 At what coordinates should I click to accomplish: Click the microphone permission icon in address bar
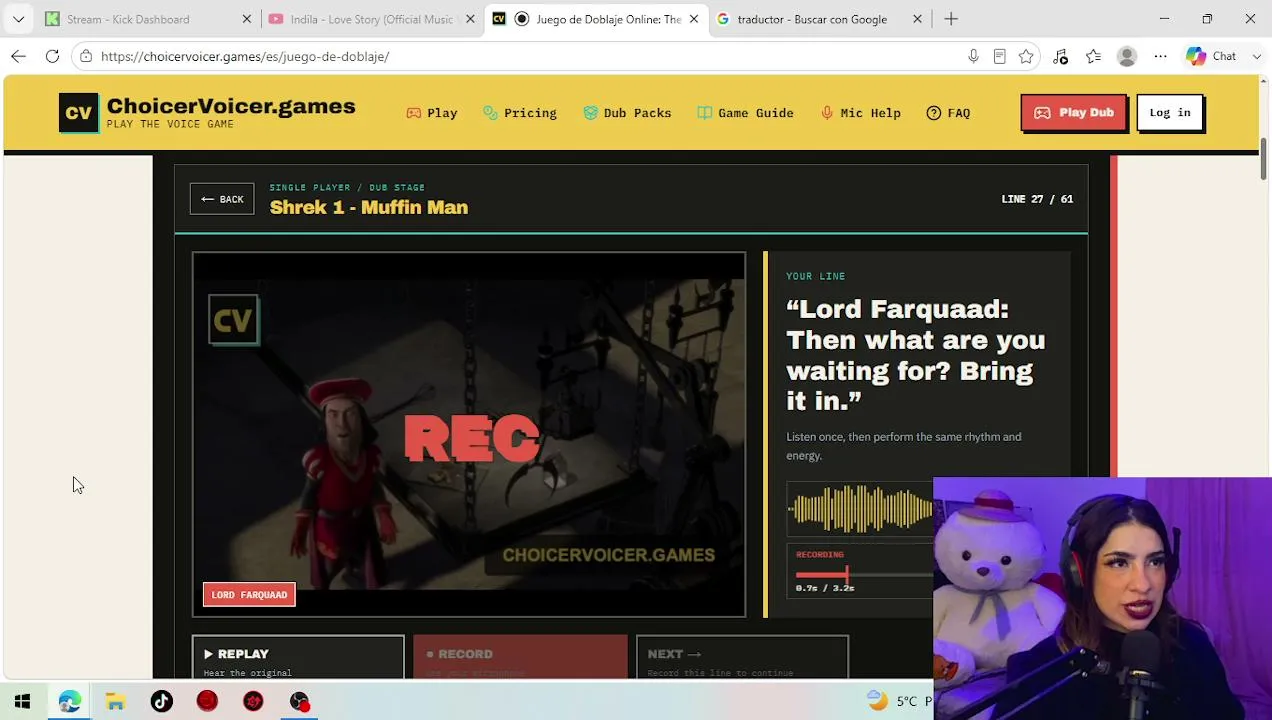point(973,56)
